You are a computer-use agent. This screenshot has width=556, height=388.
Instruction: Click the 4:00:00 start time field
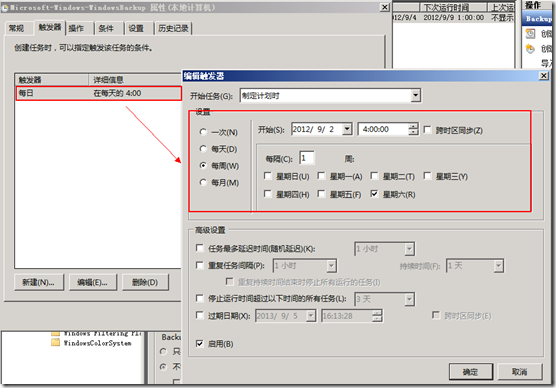coord(384,129)
